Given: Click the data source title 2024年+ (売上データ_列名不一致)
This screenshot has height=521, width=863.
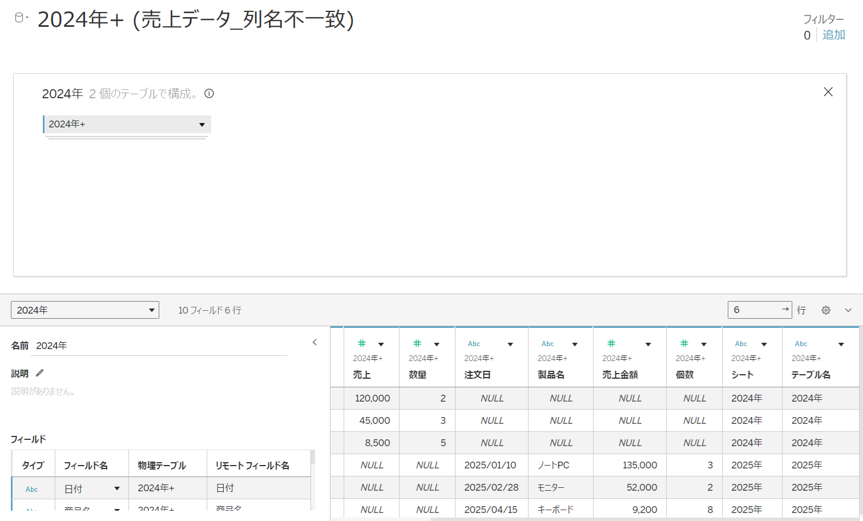Looking at the screenshot, I should point(195,20).
